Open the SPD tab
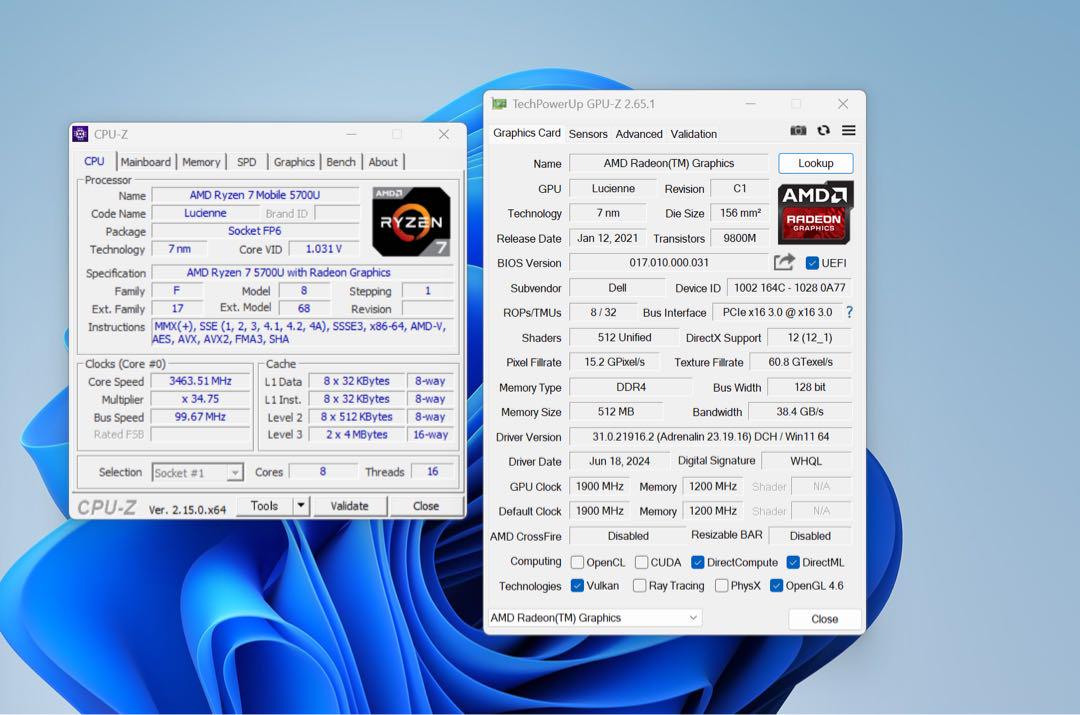The image size is (1080, 715). point(247,162)
